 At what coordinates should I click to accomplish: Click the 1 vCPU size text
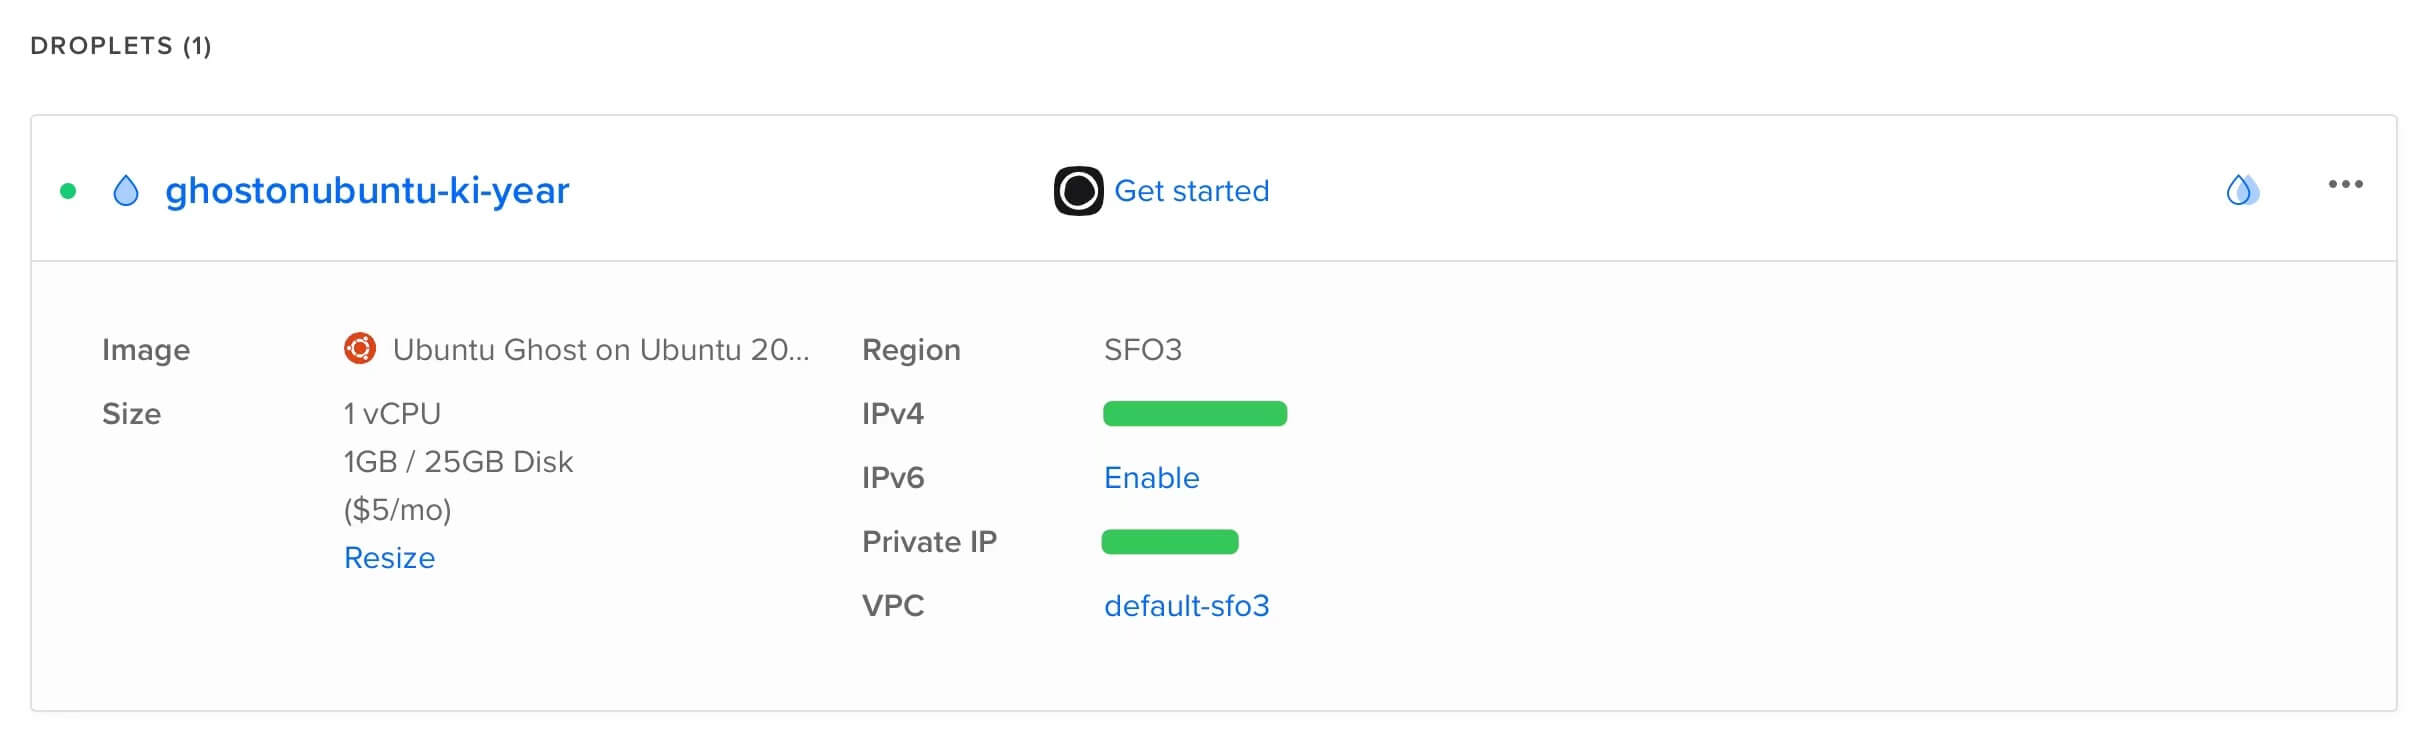point(392,414)
